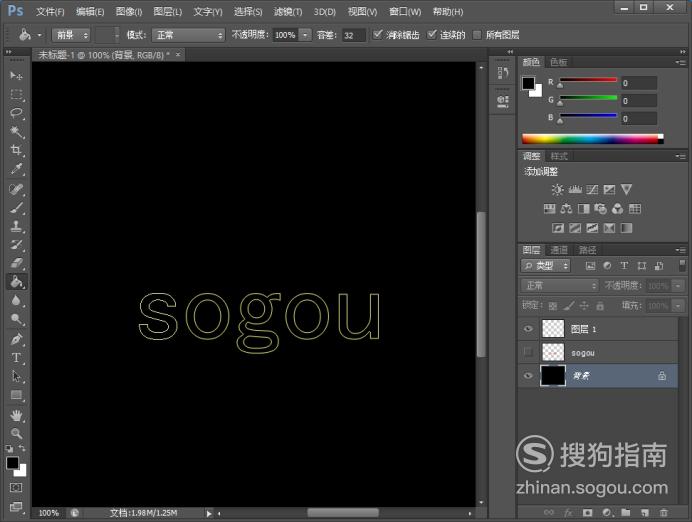This screenshot has height=522, width=692.
Task: Create a new layer icon
Action: [x=645, y=512]
